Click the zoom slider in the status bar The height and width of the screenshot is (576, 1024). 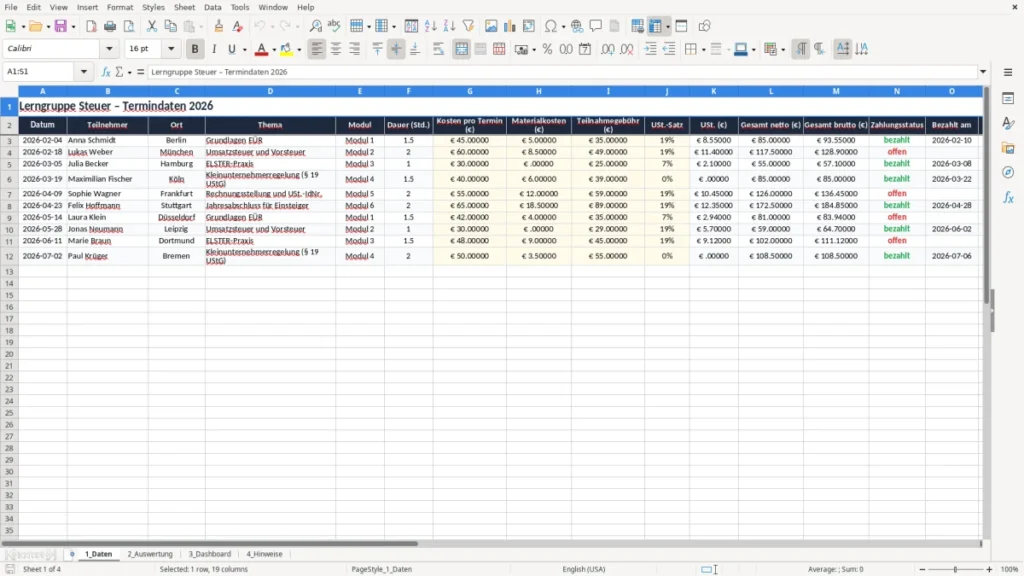pyautogui.click(x=955, y=569)
